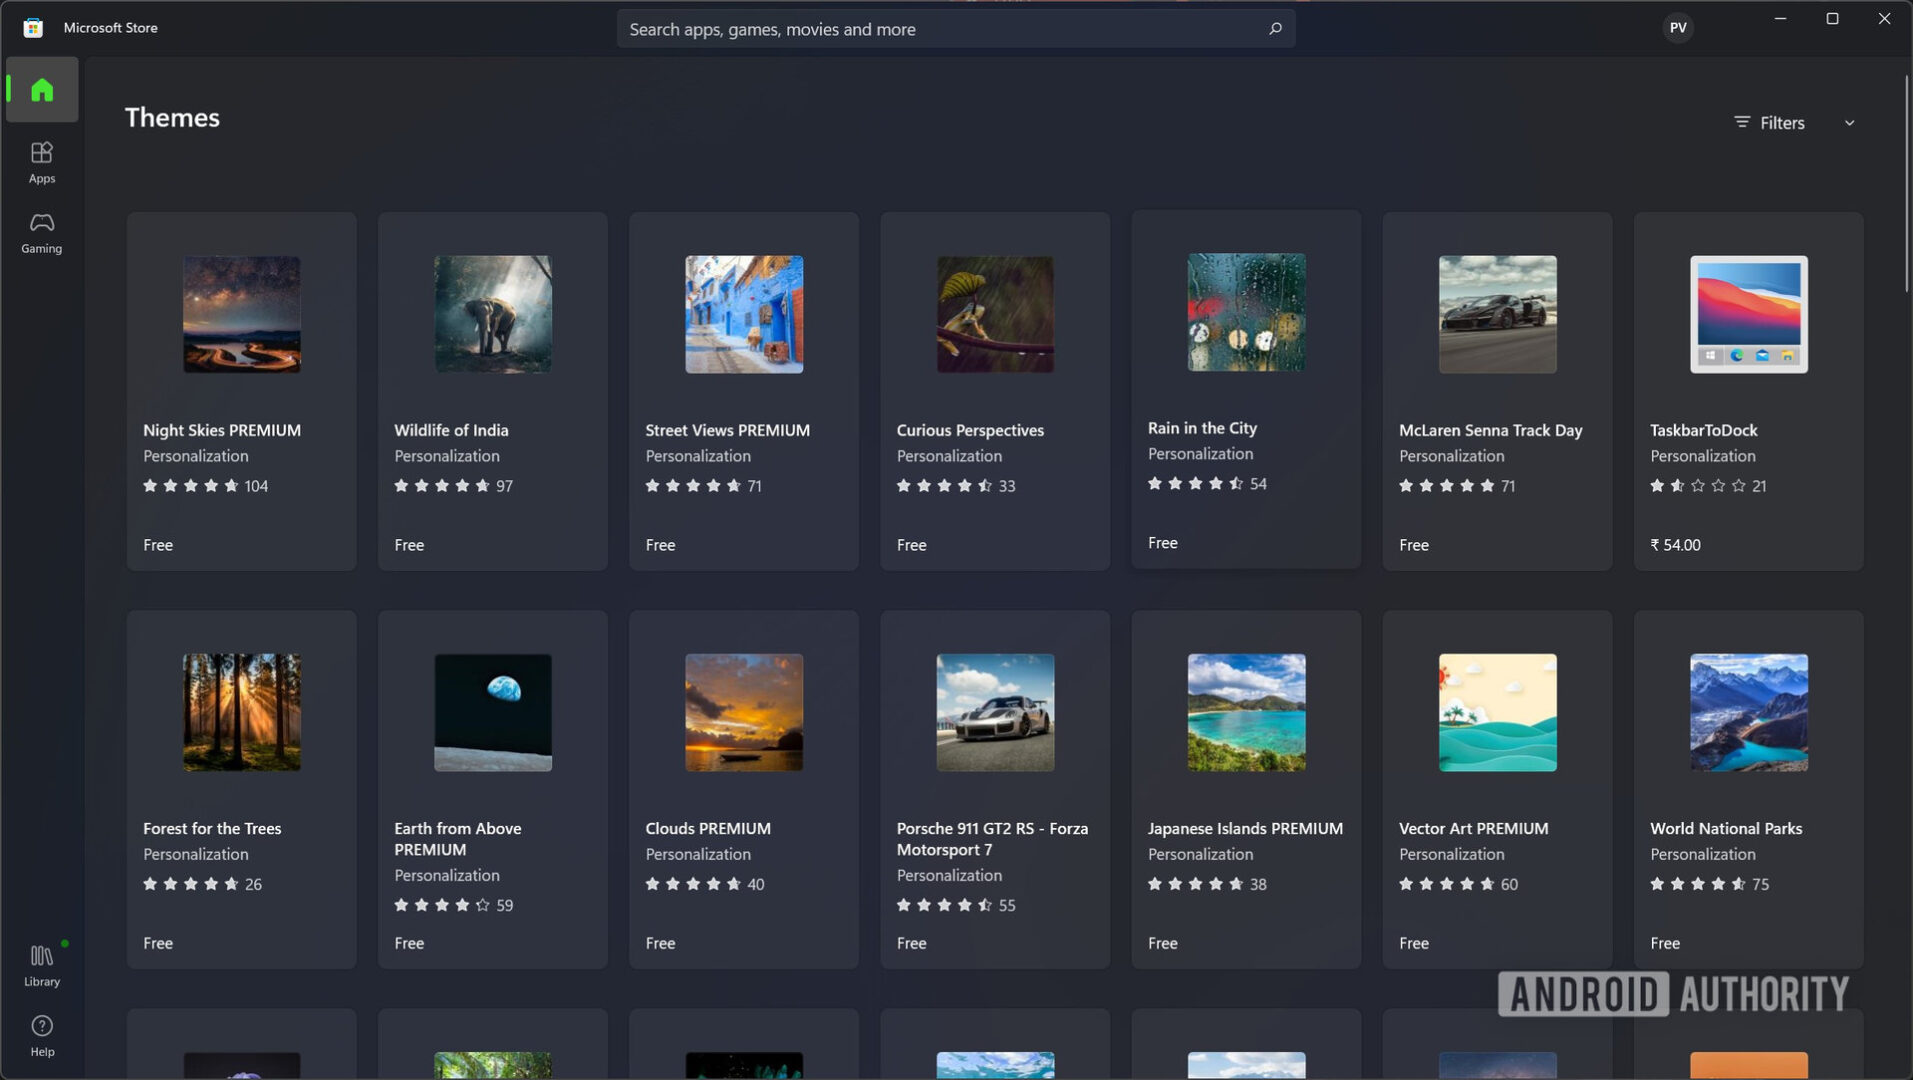1913x1080 pixels.
Task: Select the Wildlife of India theme thumbnail
Action: tap(493, 314)
